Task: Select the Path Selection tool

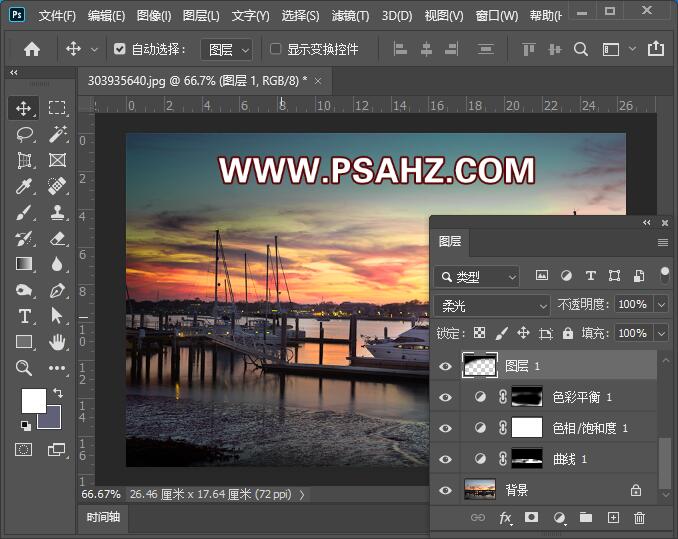Action: pyautogui.click(x=57, y=316)
